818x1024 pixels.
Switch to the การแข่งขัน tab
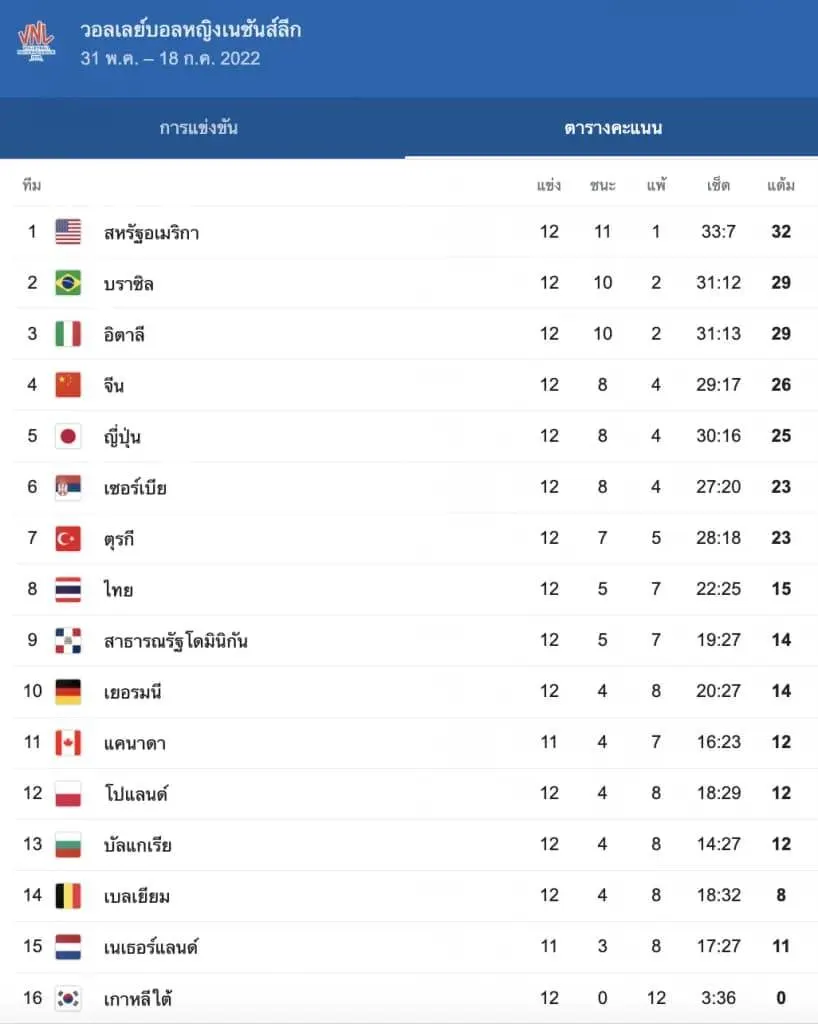[x=199, y=128]
